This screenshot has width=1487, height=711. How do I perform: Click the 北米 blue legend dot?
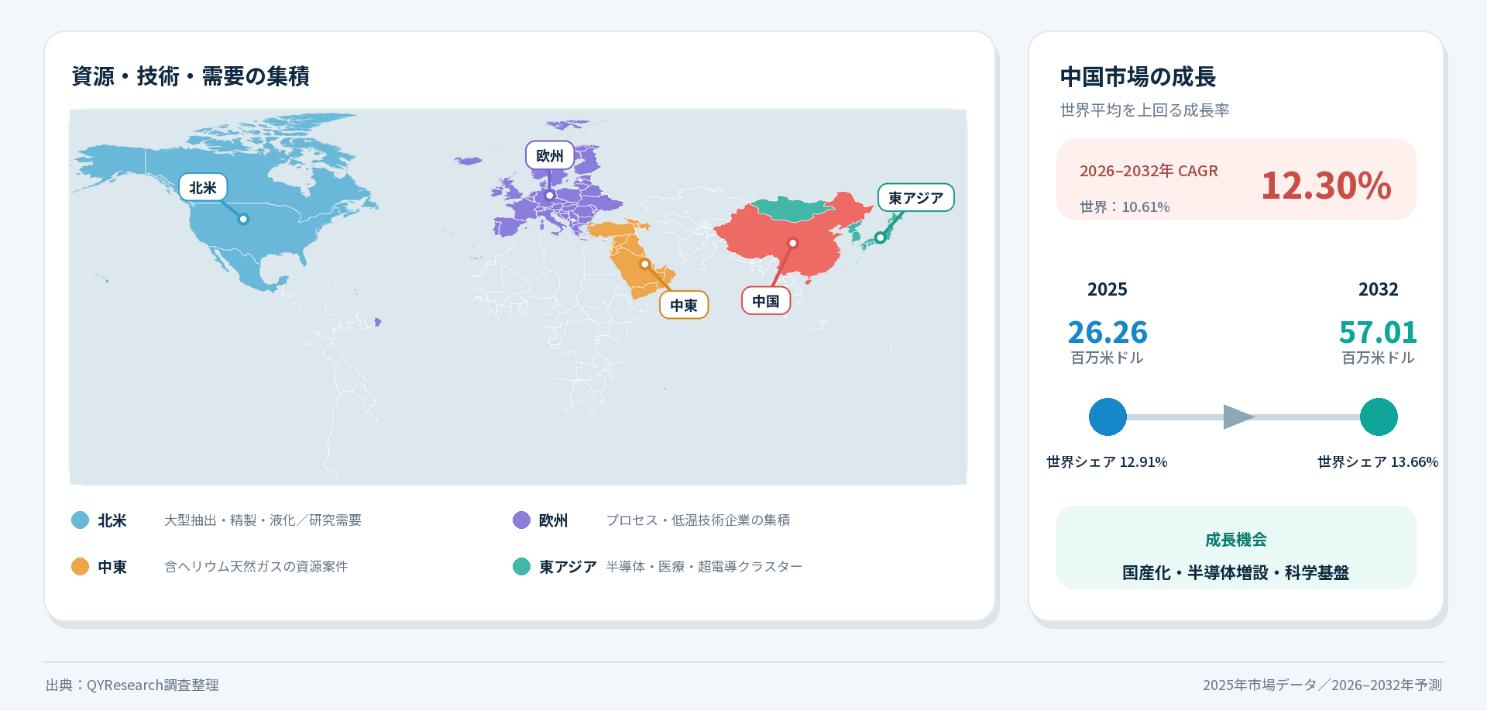point(81,520)
